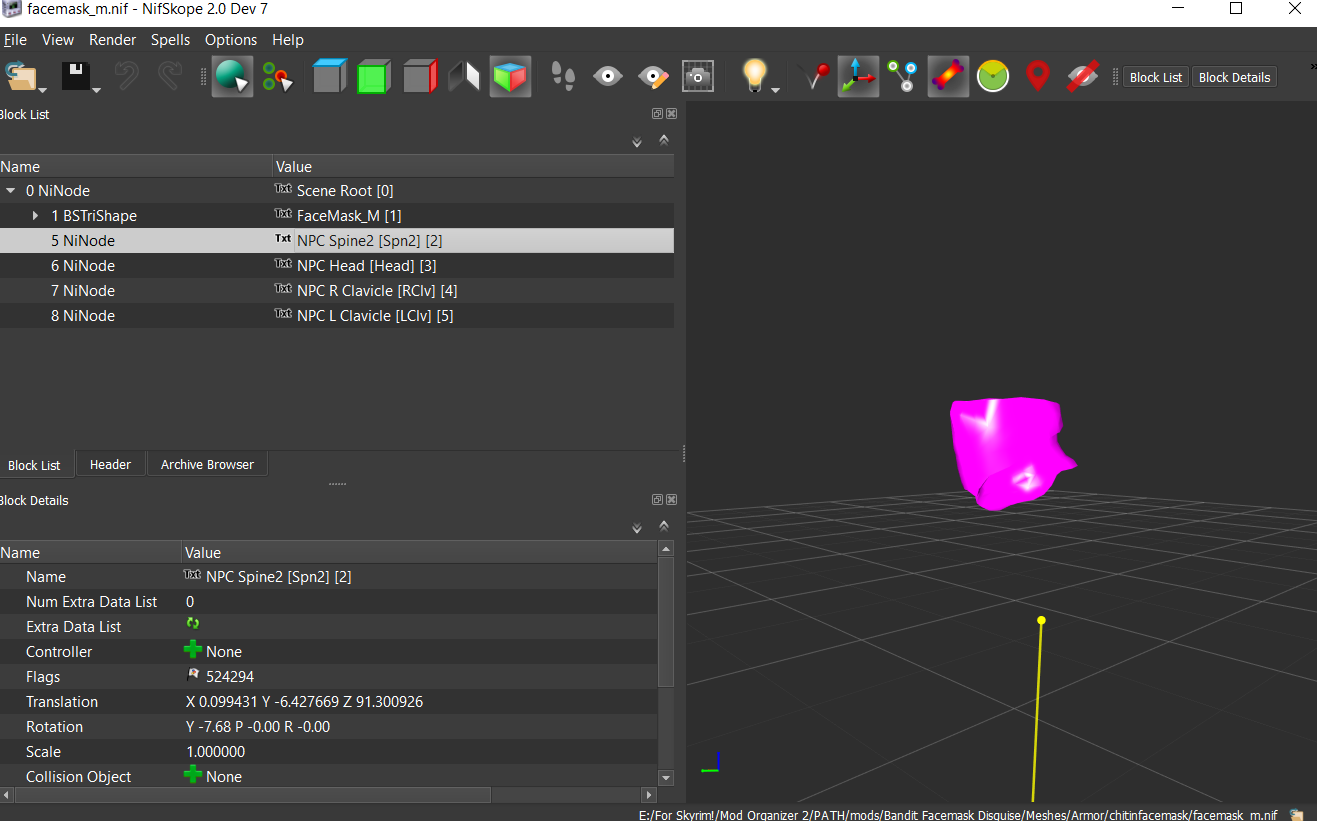
Task: Switch to the Archive Browser tab
Action: (x=207, y=464)
